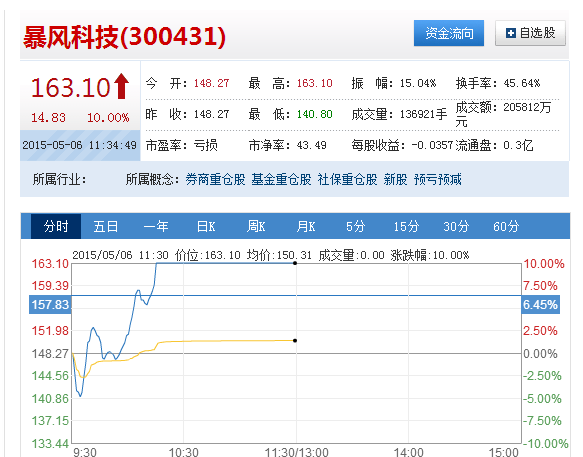Click the 市盈率 value 亏损
This screenshot has height=457, width=583.
(x=205, y=145)
